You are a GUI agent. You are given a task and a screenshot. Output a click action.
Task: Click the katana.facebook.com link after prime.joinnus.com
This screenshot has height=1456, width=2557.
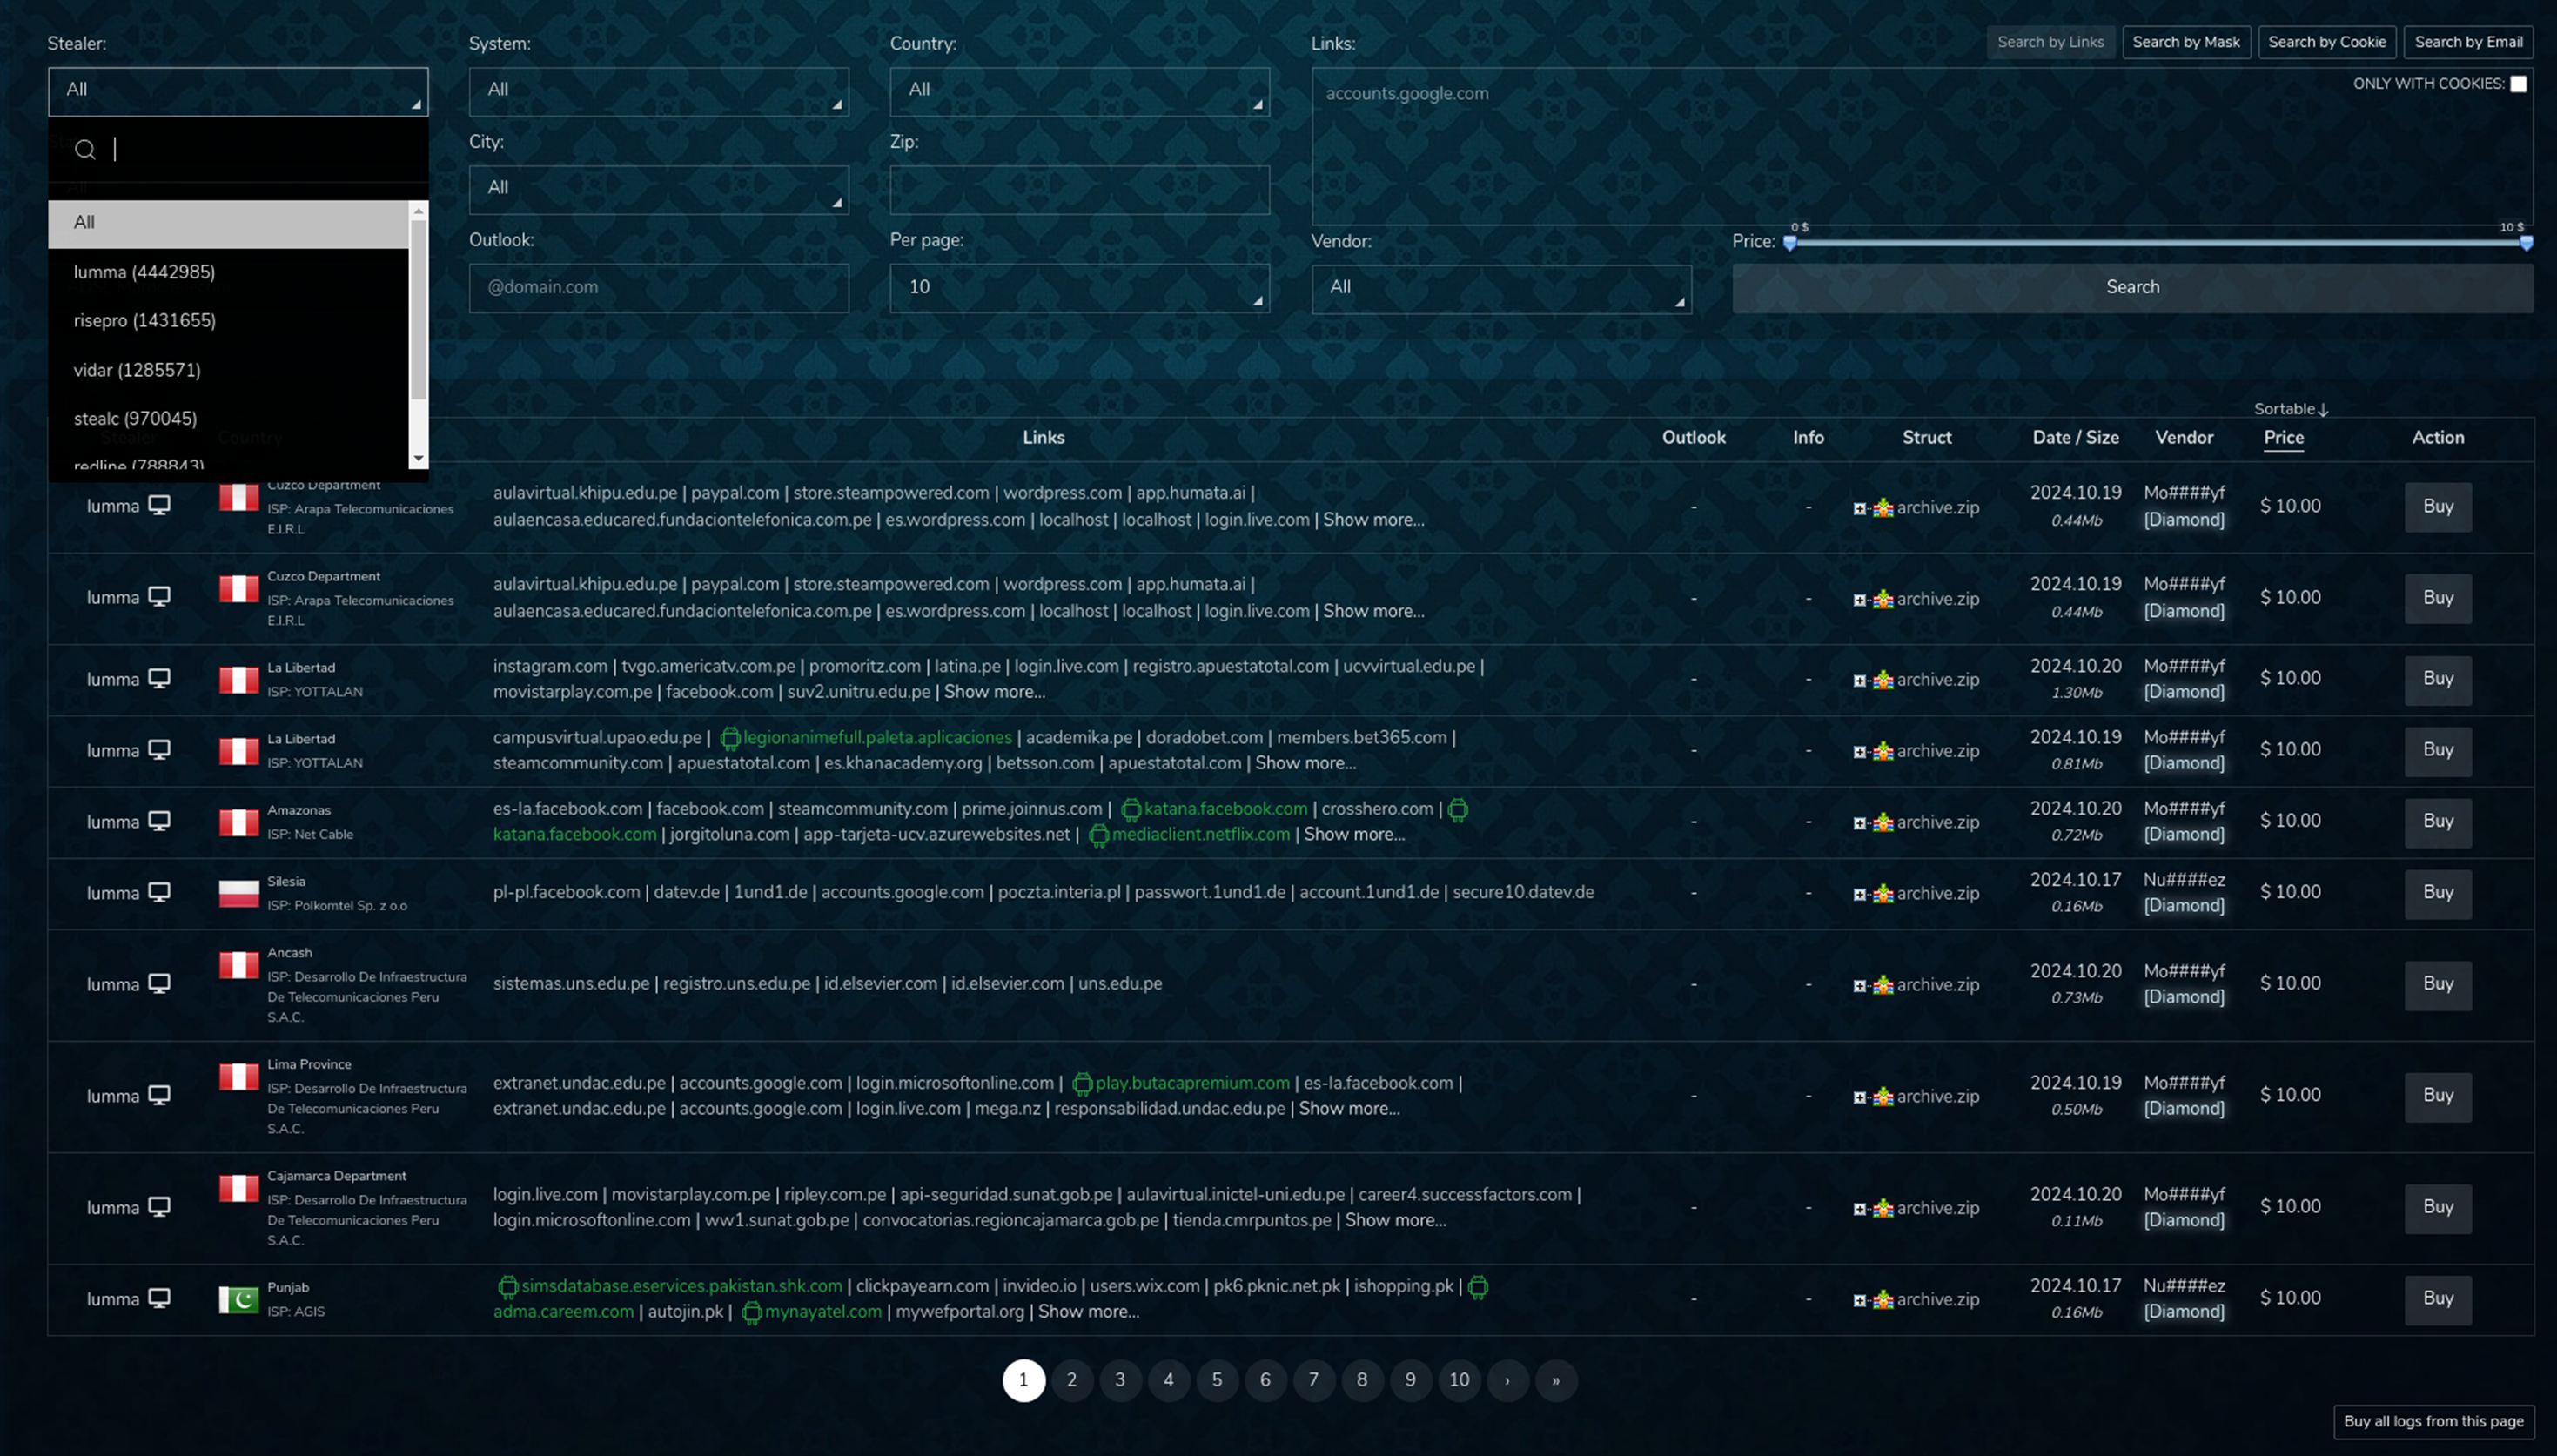pyautogui.click(x=1225, y=808)
